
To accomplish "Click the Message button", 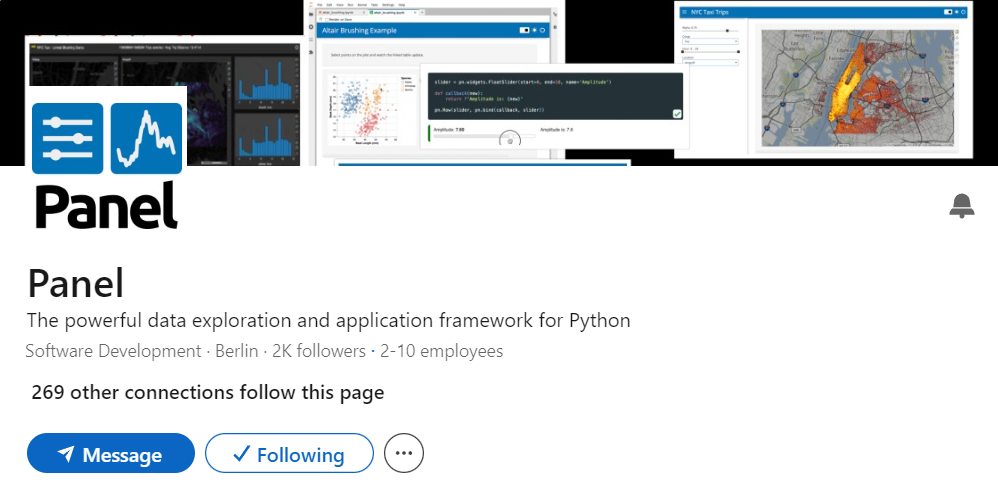I will 111,454.
